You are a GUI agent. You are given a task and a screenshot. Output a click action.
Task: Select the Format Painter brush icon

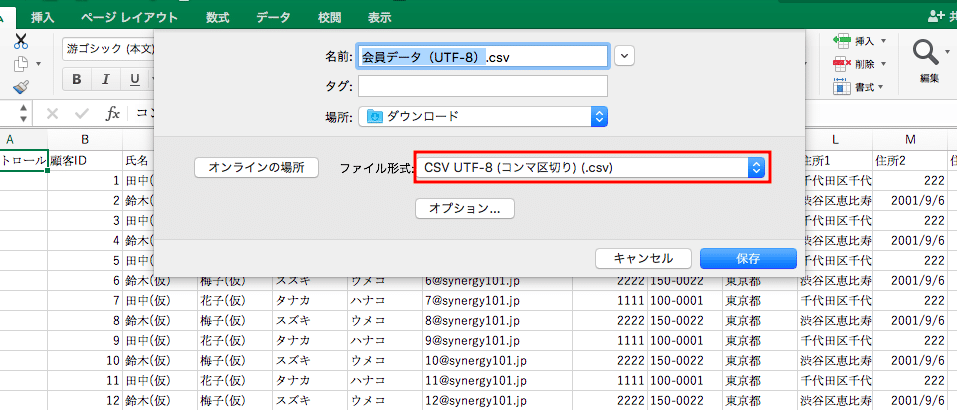click(x=21, y=86)
